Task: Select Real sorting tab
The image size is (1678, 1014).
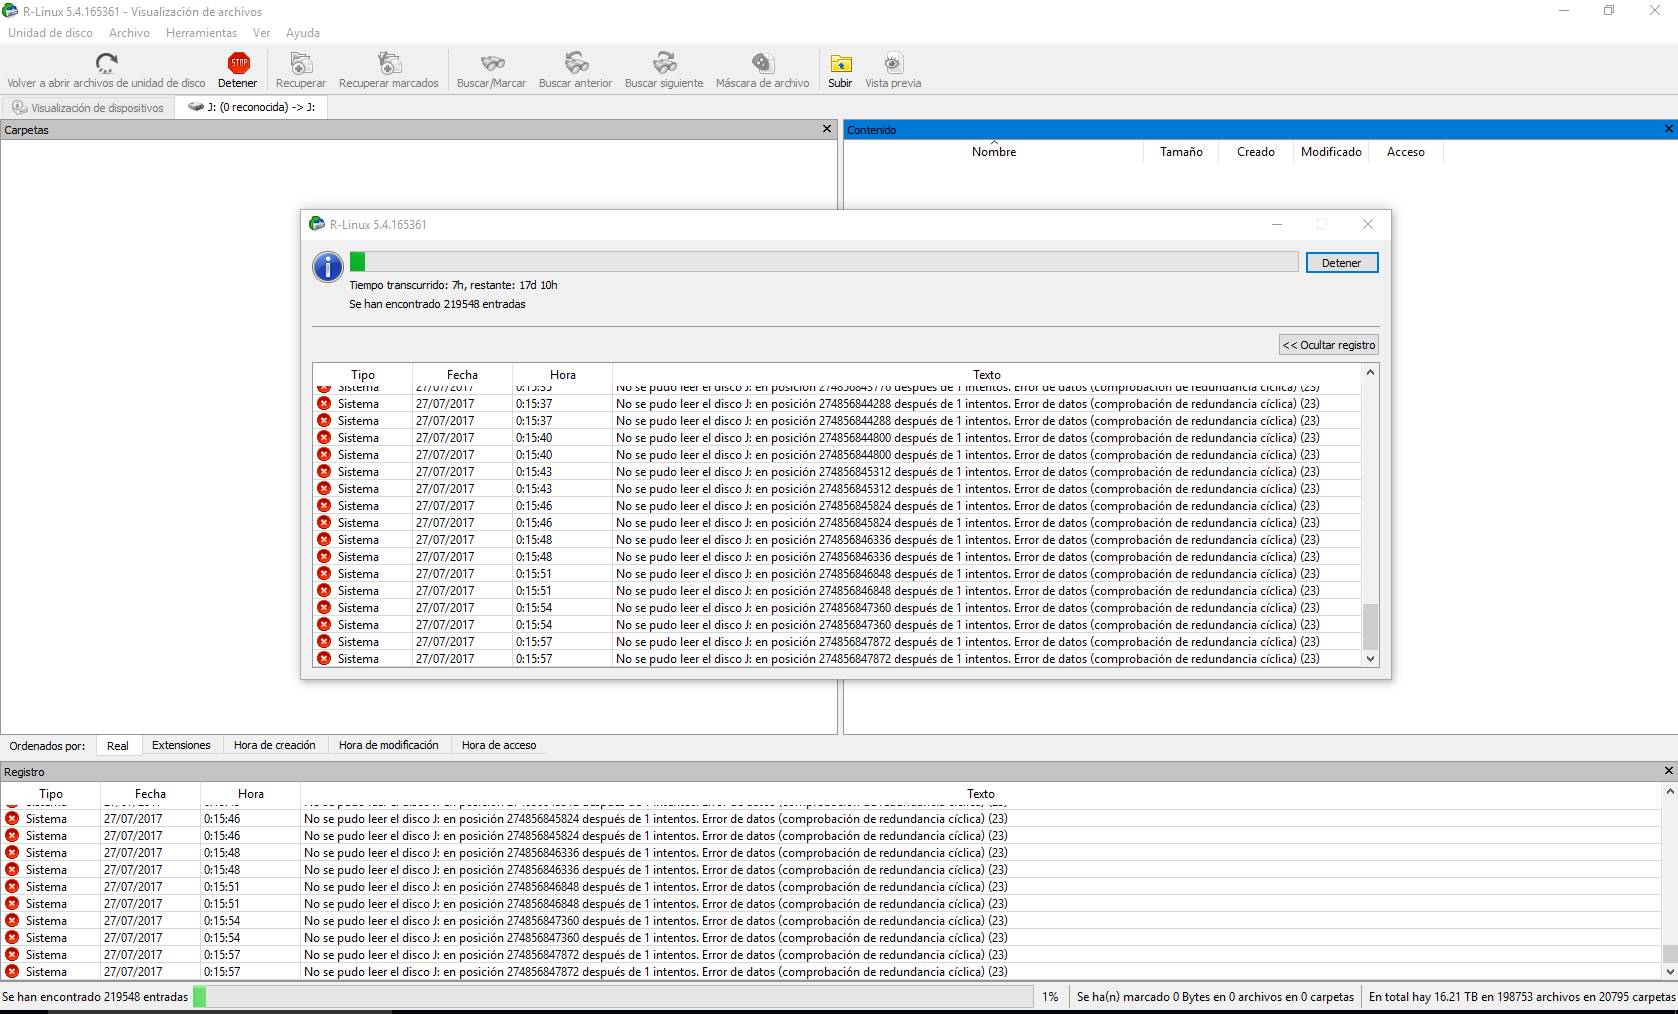Action: point(118,746)
